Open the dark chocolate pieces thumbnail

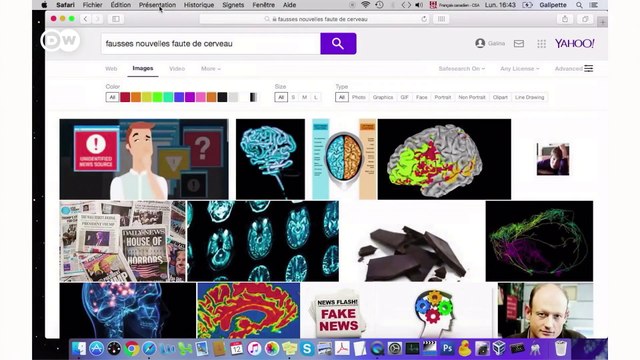(412, 241)
